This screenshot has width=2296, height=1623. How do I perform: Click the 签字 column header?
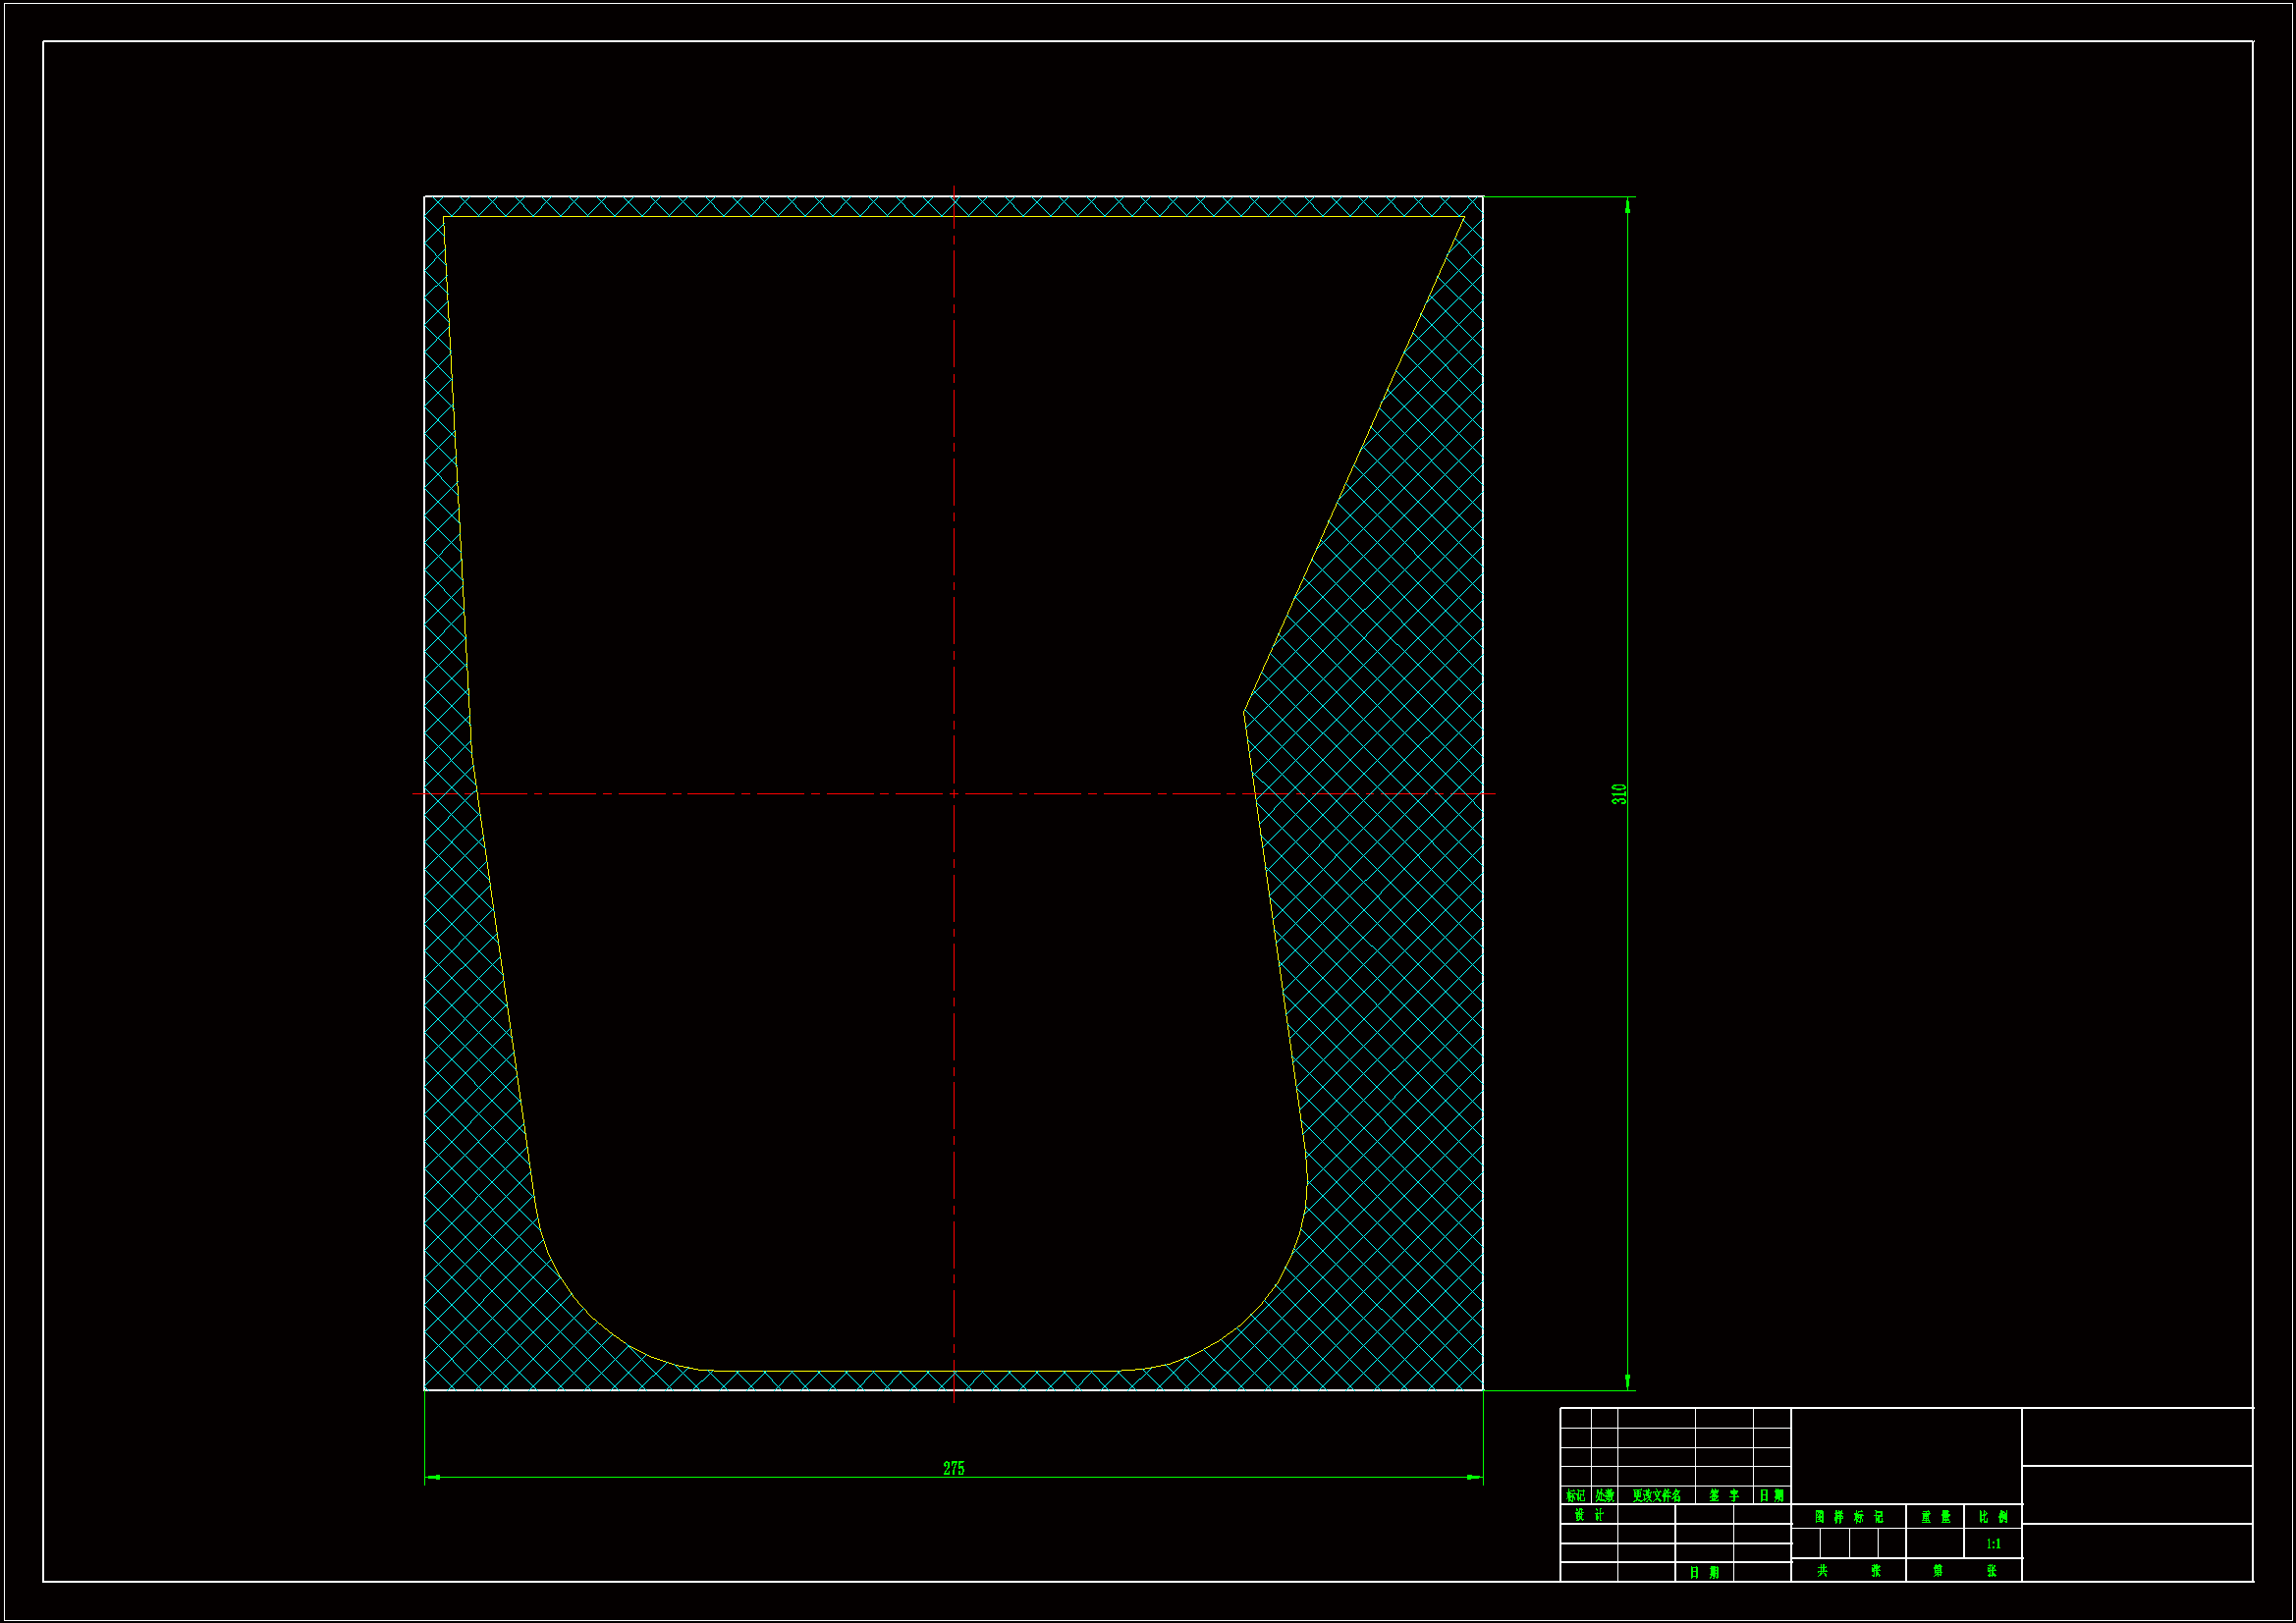pyautogui.click(x=1724, y=1496)
